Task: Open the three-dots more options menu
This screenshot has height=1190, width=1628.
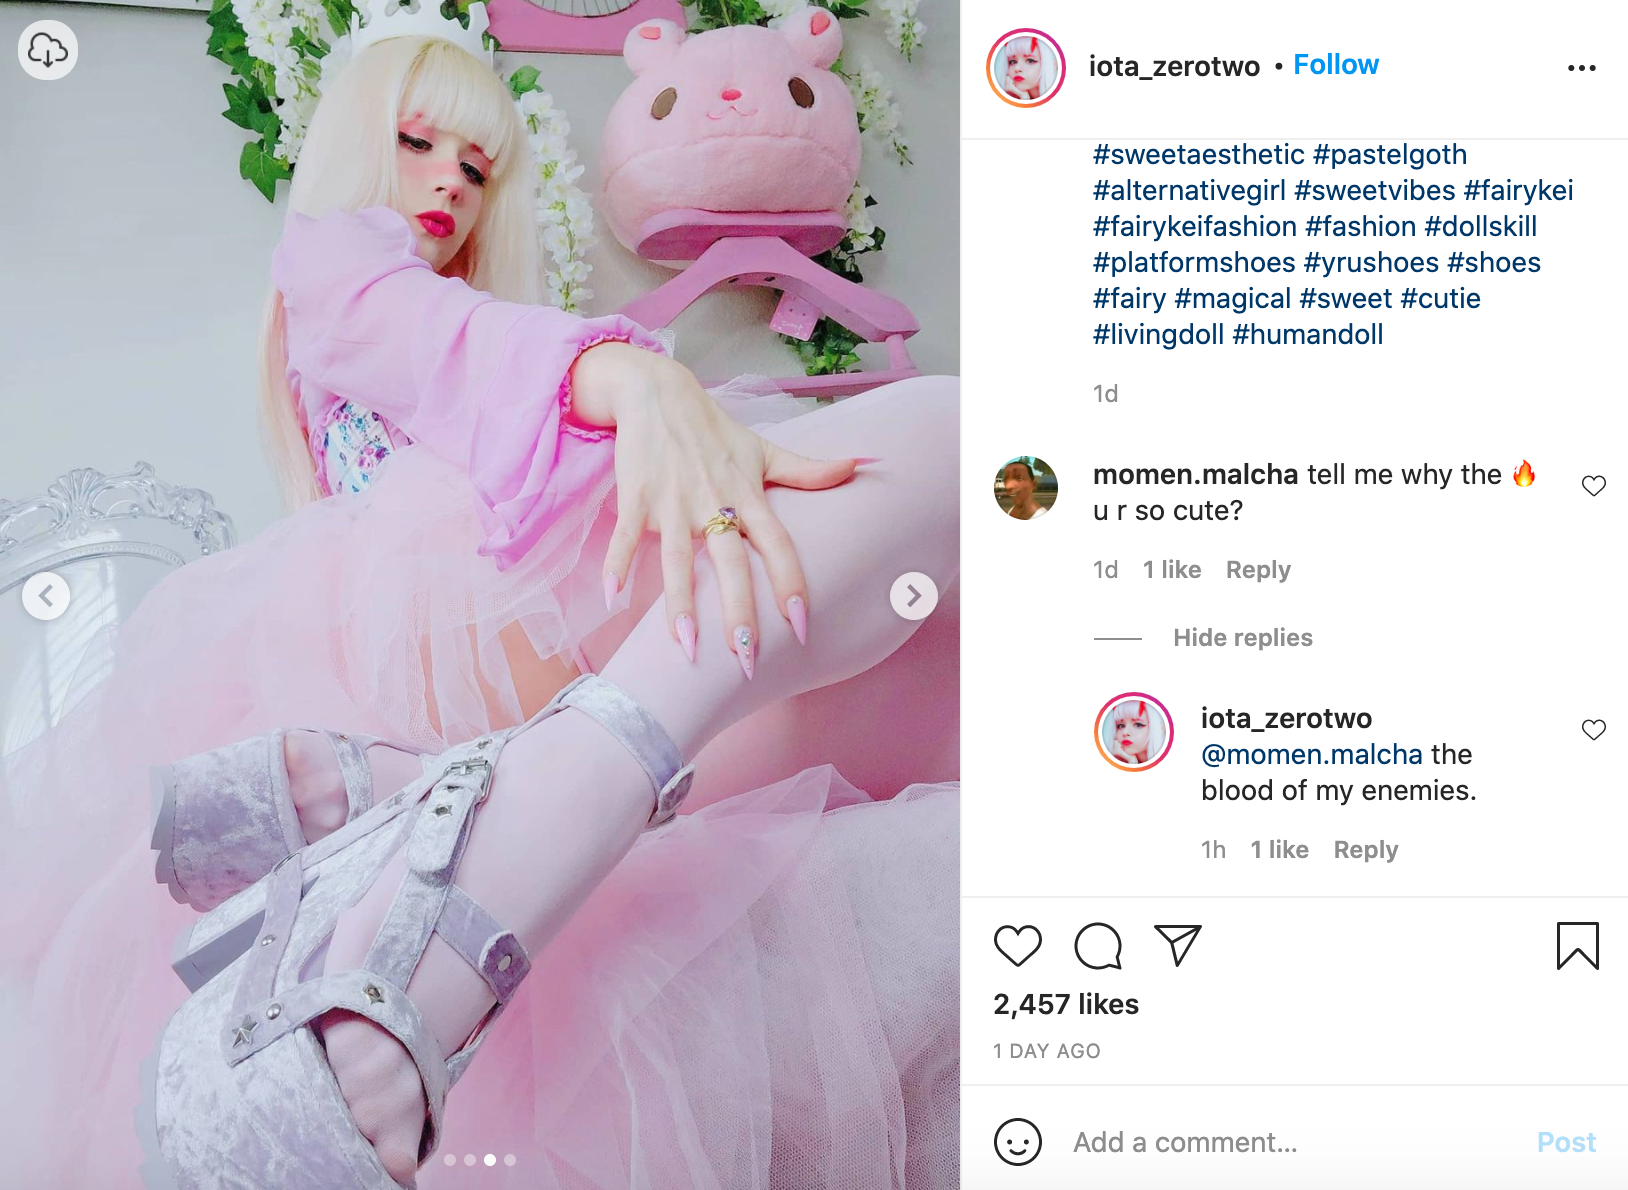Action: (x=1581, y=68)
